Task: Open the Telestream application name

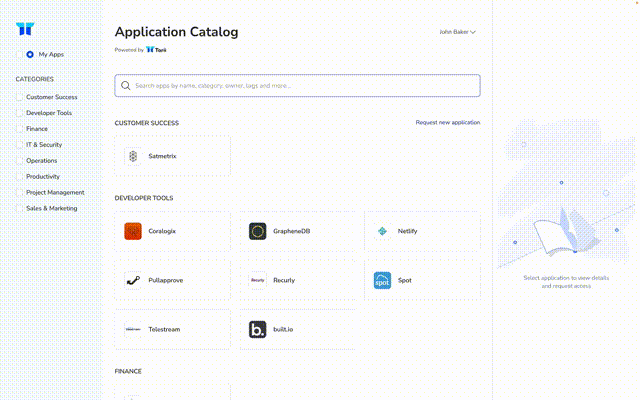Action: (x=164, y=329)
